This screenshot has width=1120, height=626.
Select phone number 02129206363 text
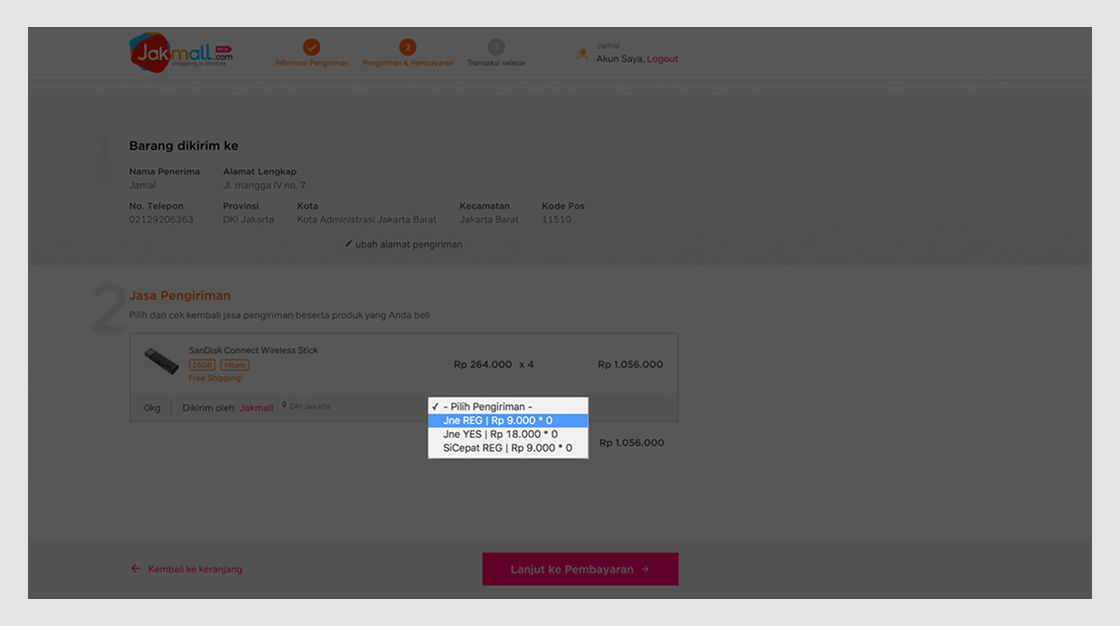coord(161,219)
